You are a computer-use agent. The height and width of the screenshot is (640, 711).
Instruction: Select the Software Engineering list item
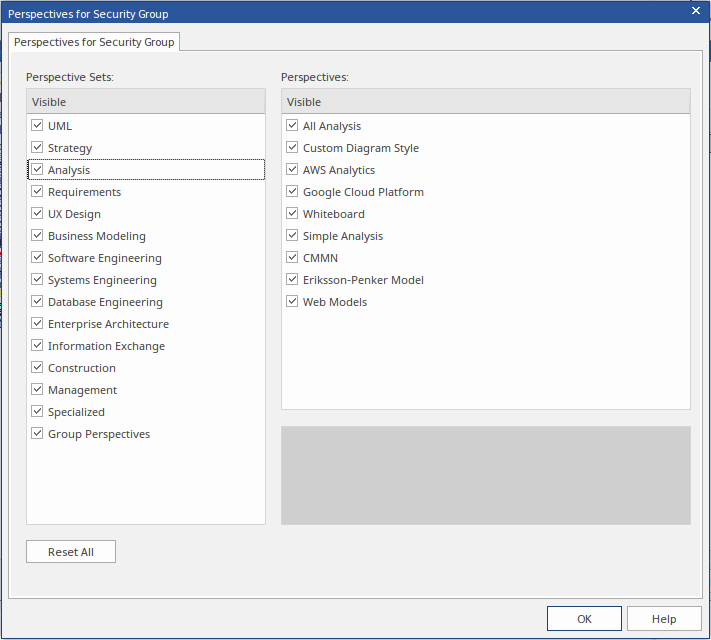(104, 258)
